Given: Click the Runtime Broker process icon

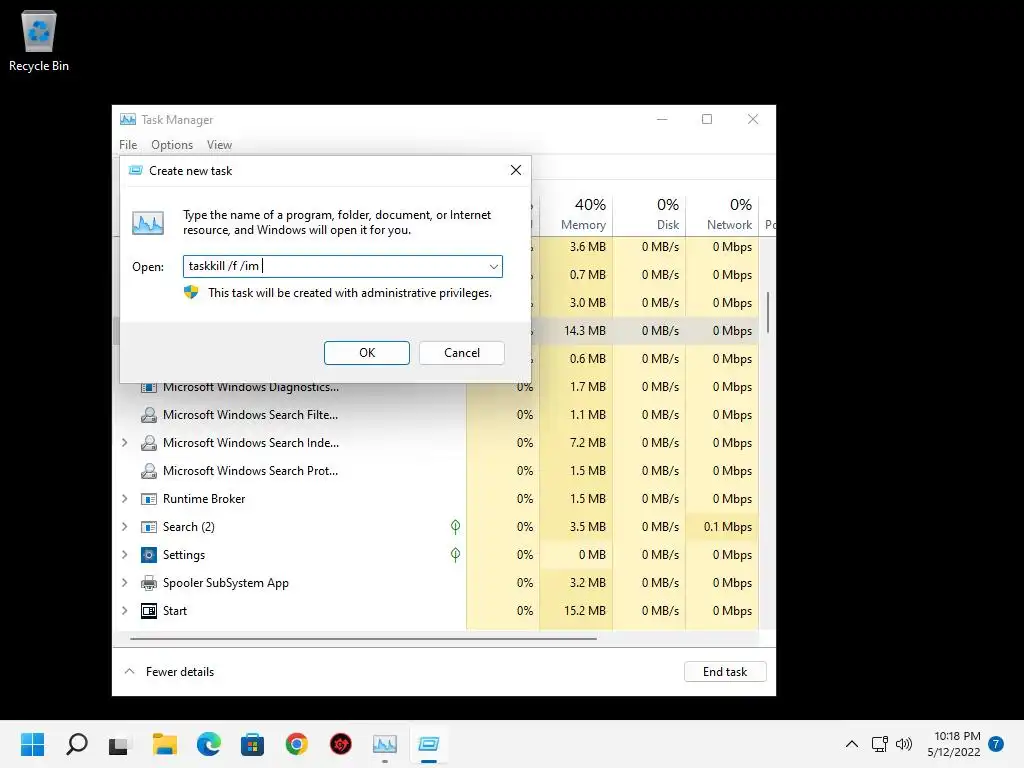Looking at the screenshot, I should [149, 499].
